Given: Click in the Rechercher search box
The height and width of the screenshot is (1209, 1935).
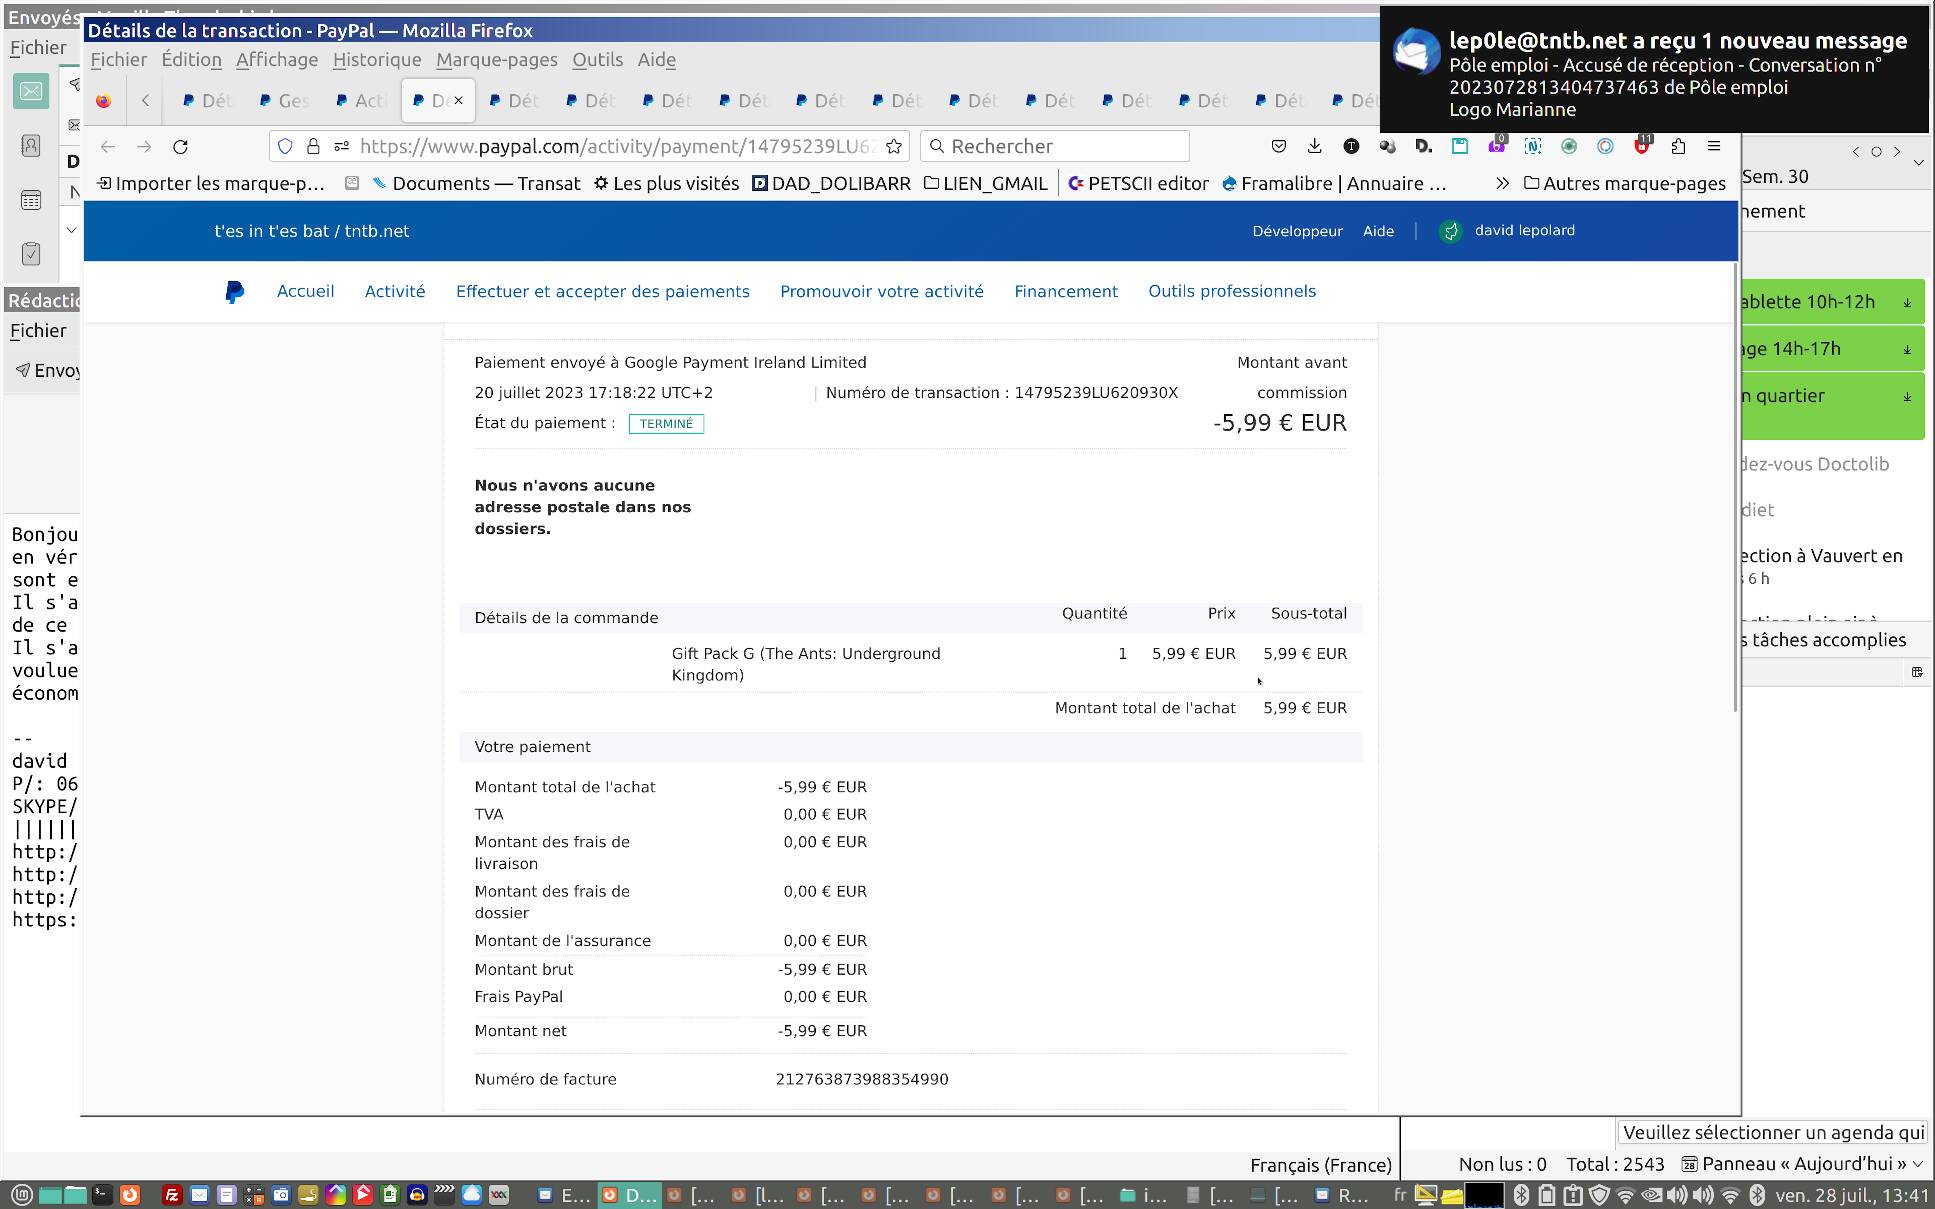Looking at the screenshot, I should [1060, 146].
